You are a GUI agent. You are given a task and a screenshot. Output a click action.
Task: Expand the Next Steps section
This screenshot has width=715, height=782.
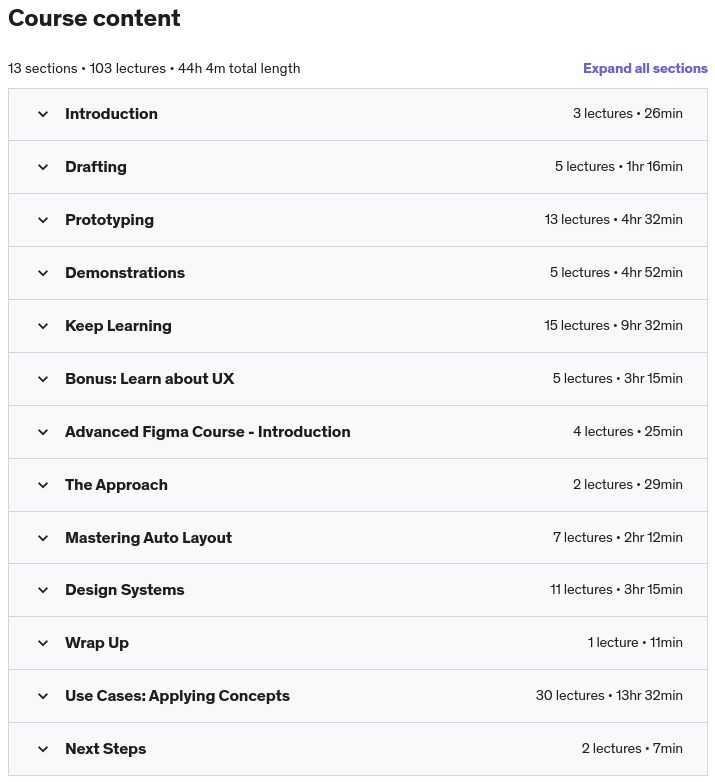point(105,749)
